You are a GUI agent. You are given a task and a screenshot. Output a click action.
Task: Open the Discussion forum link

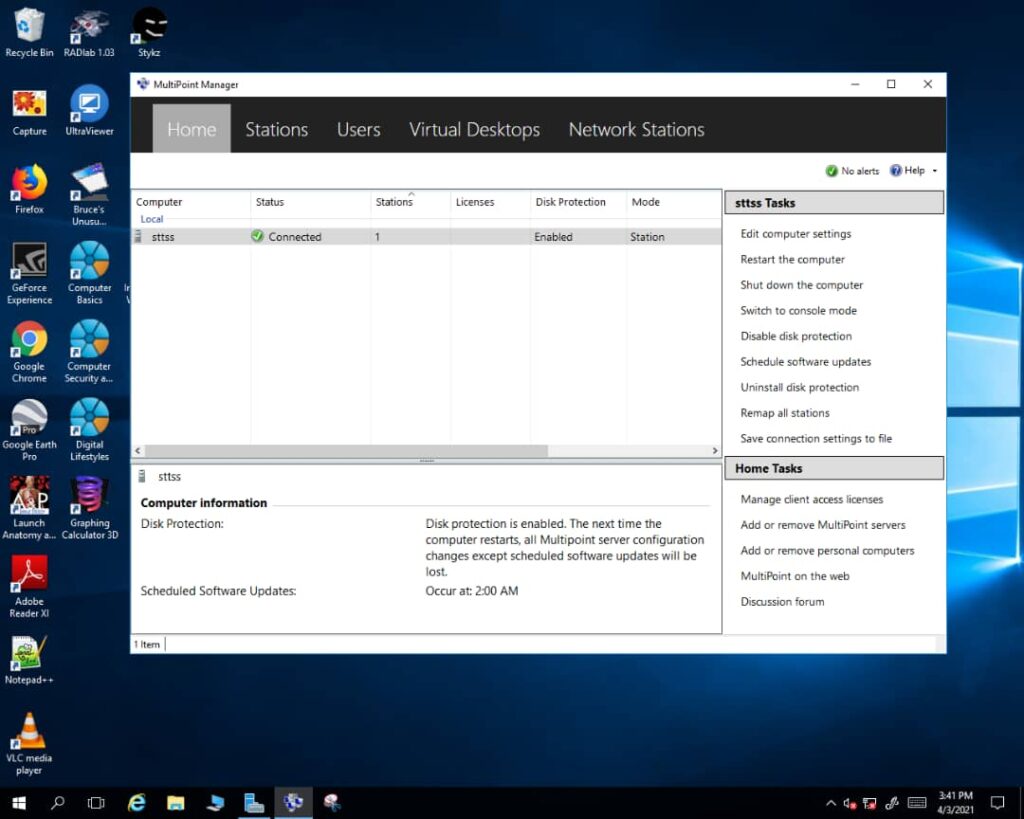pyautogui.click(x=782, y=602)
